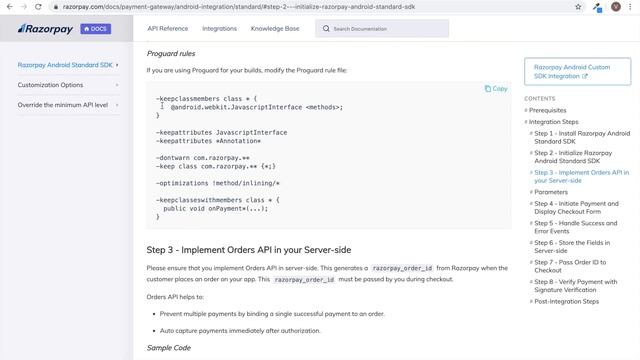Go to Step 1 - Install Razorpay Android Standard SDK
Image resolution: width=640 pixels, height=360 pixels.
point(582,137)
